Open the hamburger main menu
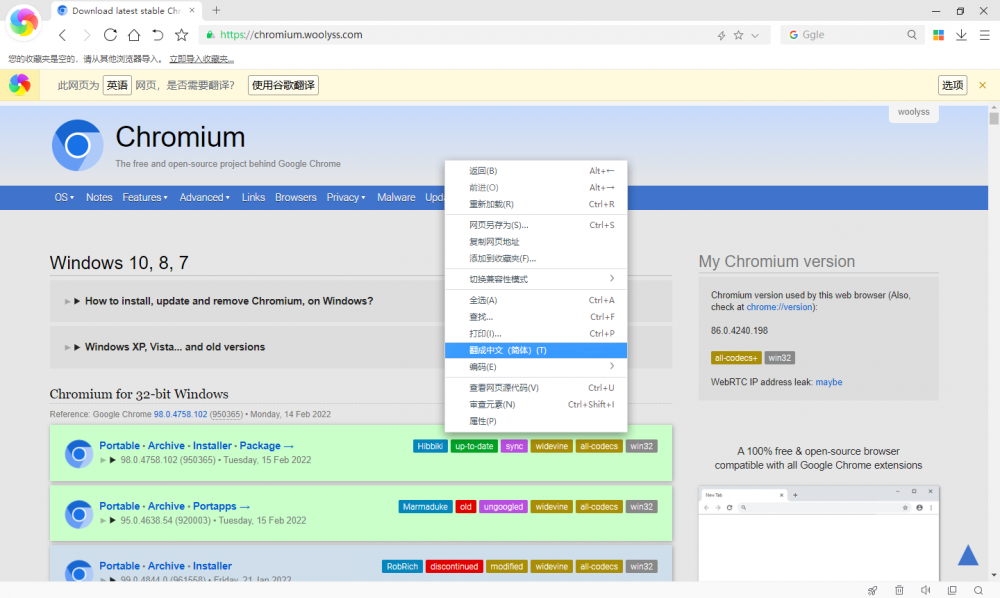The width and height of the screenshot is (1000, 598). 984,35
